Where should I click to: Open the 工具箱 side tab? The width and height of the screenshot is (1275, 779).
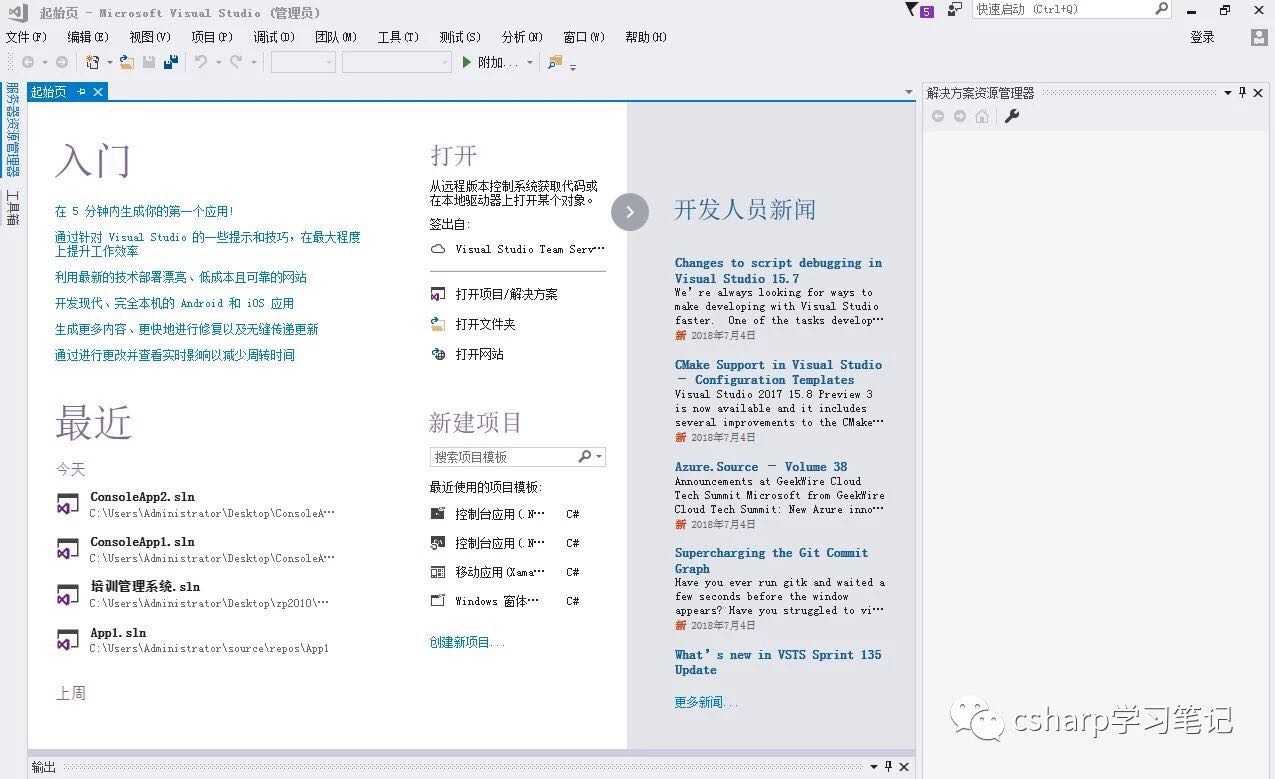[12, 207]
